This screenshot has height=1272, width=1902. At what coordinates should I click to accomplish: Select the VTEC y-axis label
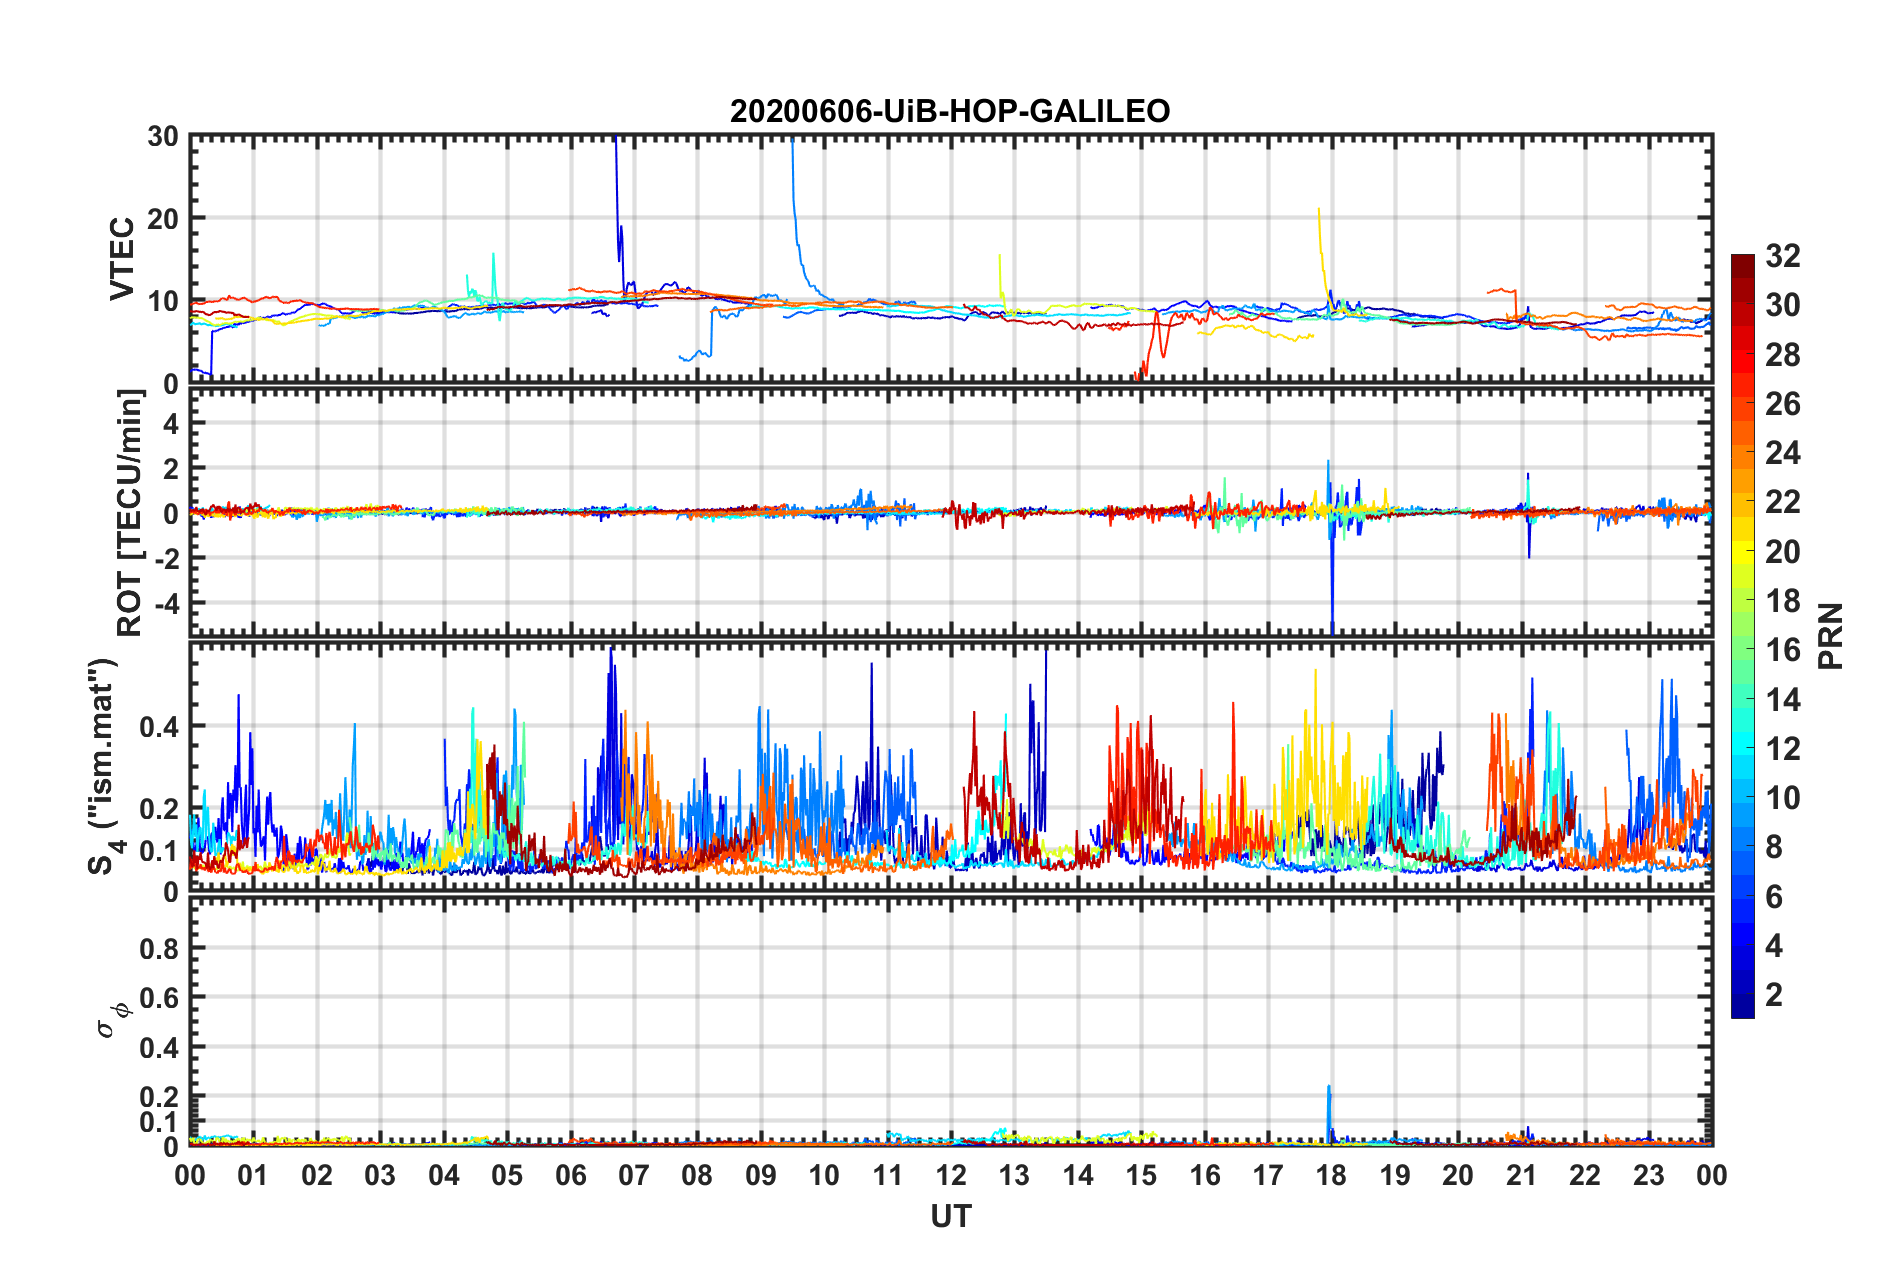pos(122,258)
